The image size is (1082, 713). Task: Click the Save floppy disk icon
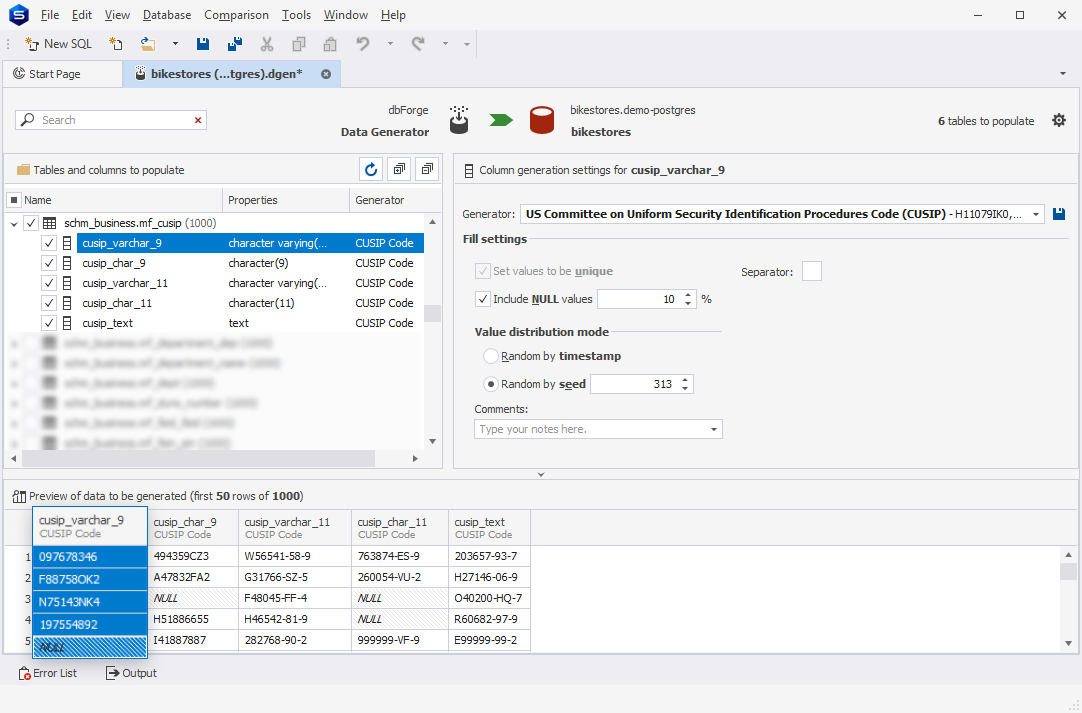tap(203, 43)
